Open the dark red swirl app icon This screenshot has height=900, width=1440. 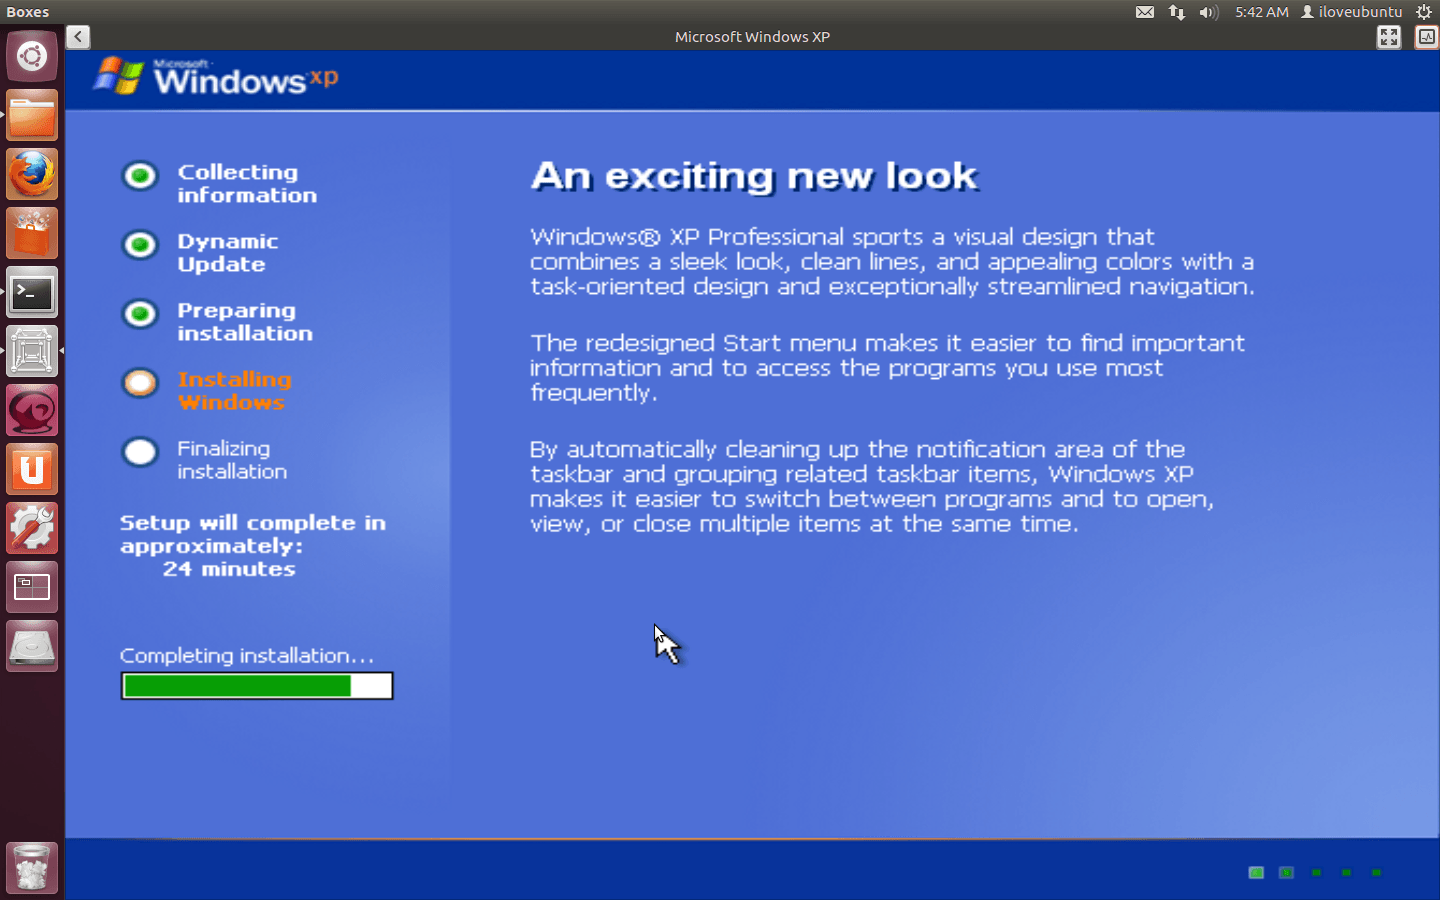click(32, 410)
